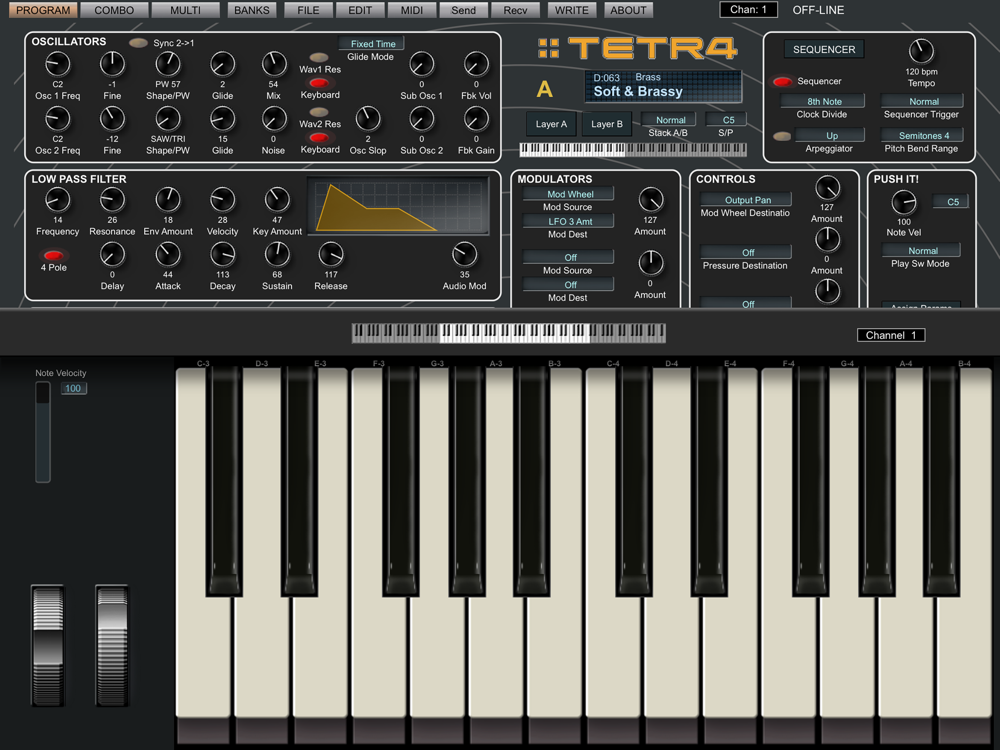
Task: Click the Tempo knob in sequencer
Action: tap(921, 52)
